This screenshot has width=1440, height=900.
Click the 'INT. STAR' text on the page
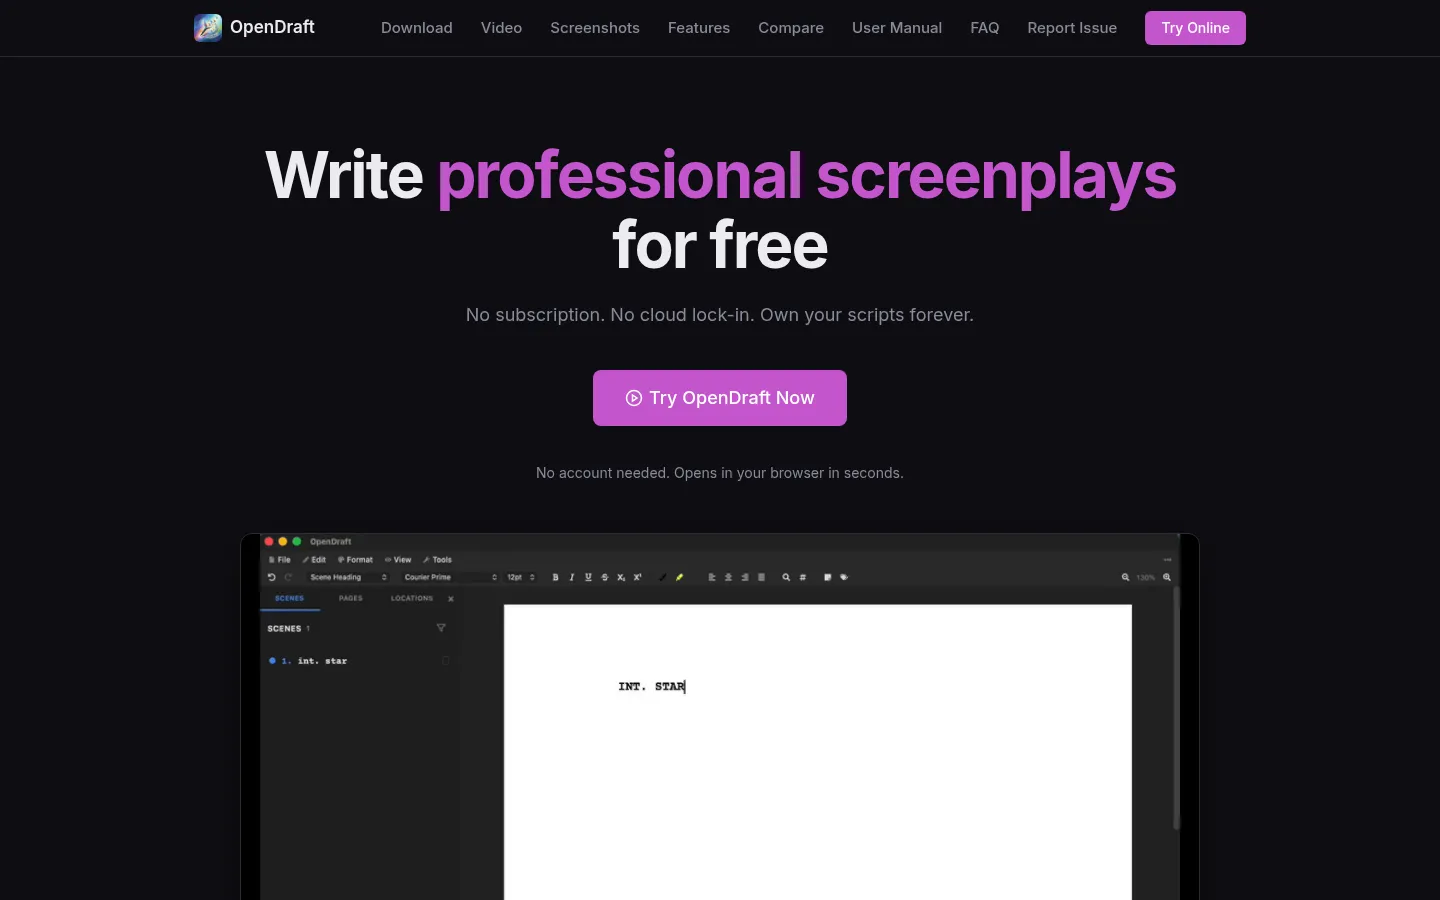click(652, 687)
